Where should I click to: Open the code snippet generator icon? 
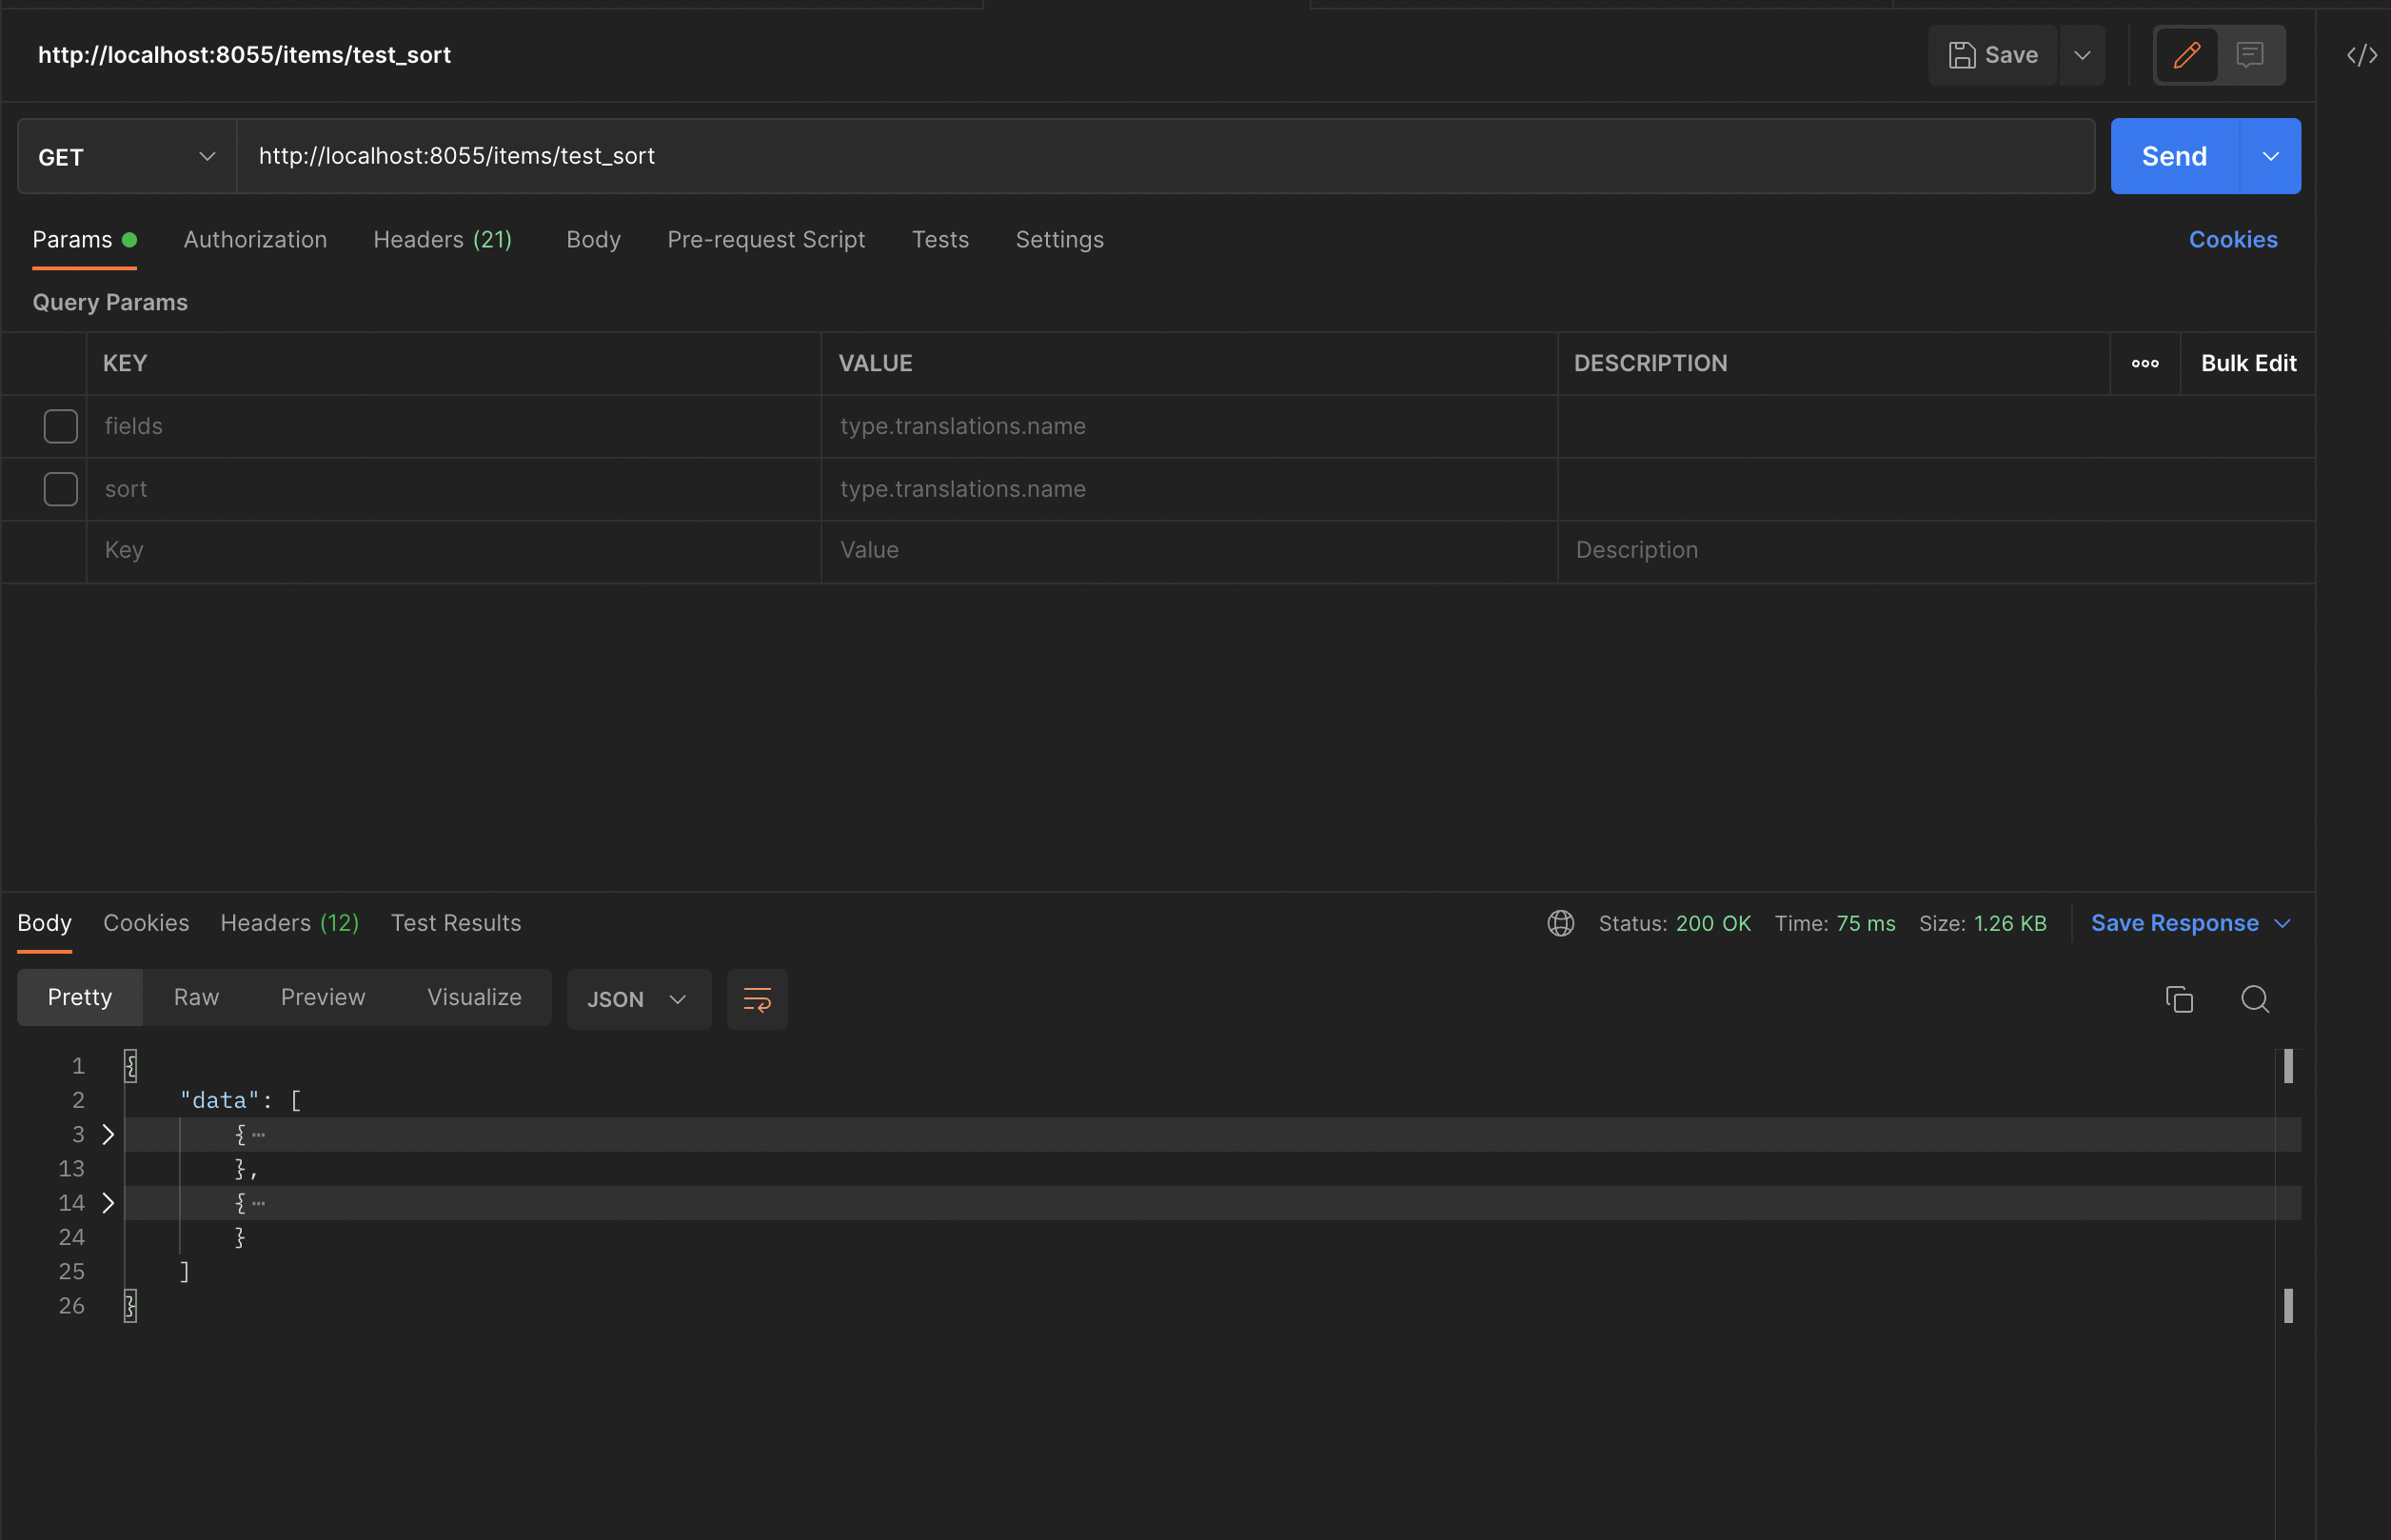[2362, 55]
